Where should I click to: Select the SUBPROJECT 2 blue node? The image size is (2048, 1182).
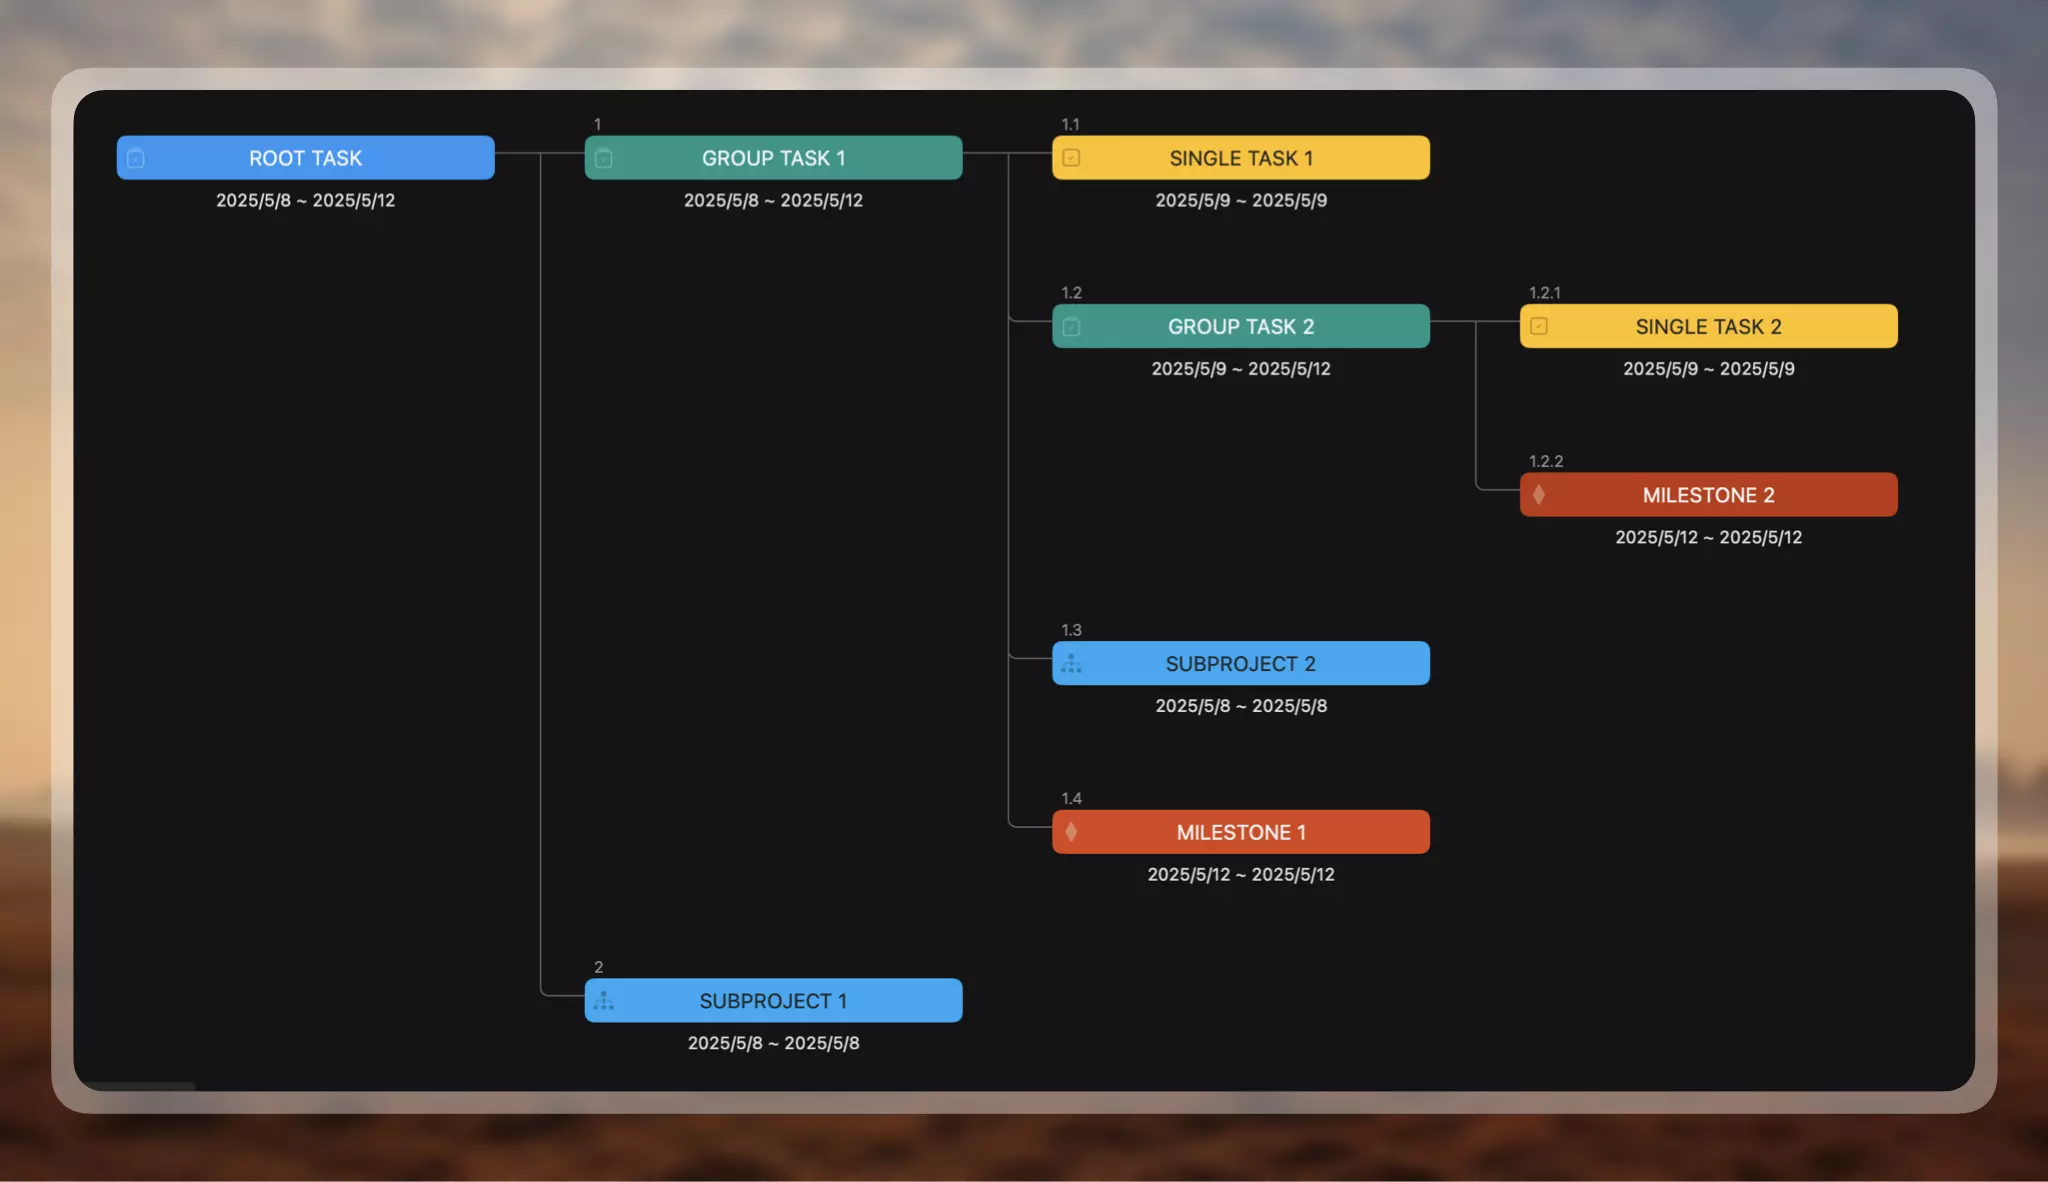[x=1241, y=664]
